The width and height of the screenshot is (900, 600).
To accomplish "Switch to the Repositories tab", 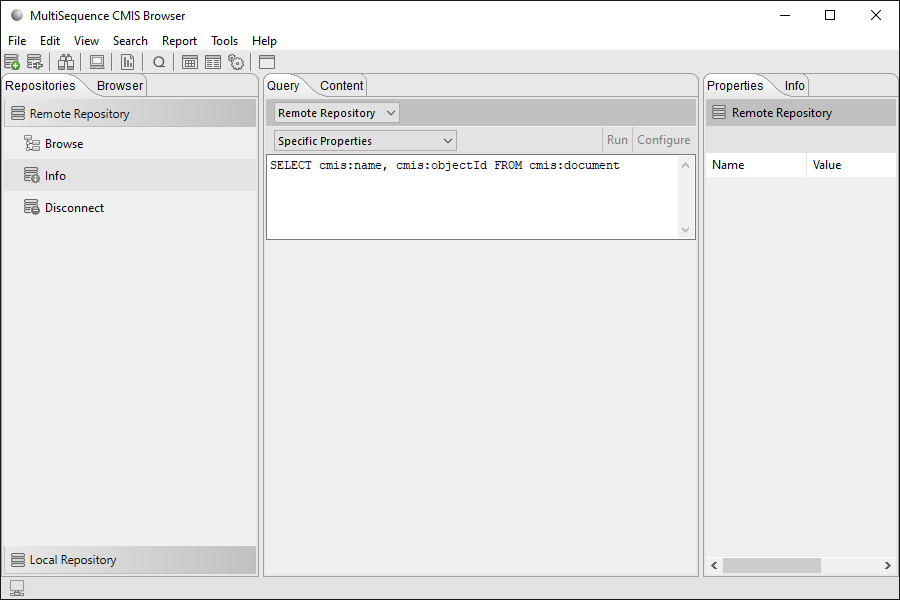I will (x=40, y=86).
